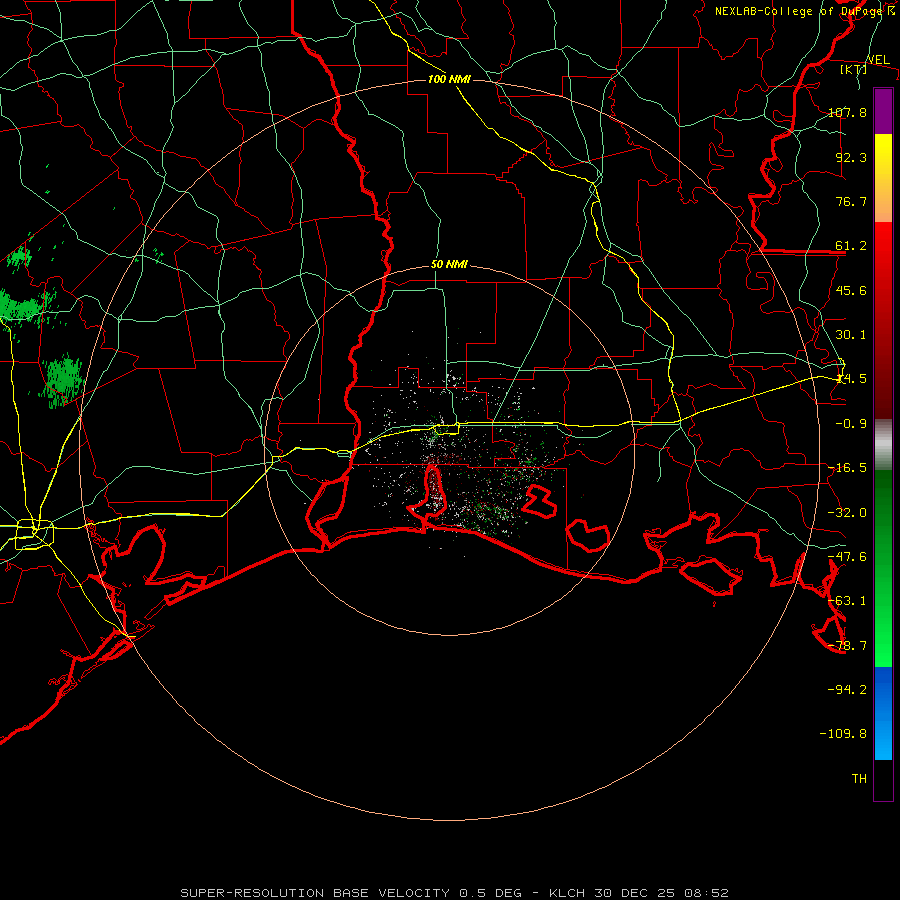900x900 pixels.
Task: Click the 30 DEC 25 date in the caption
Action: 635,893
